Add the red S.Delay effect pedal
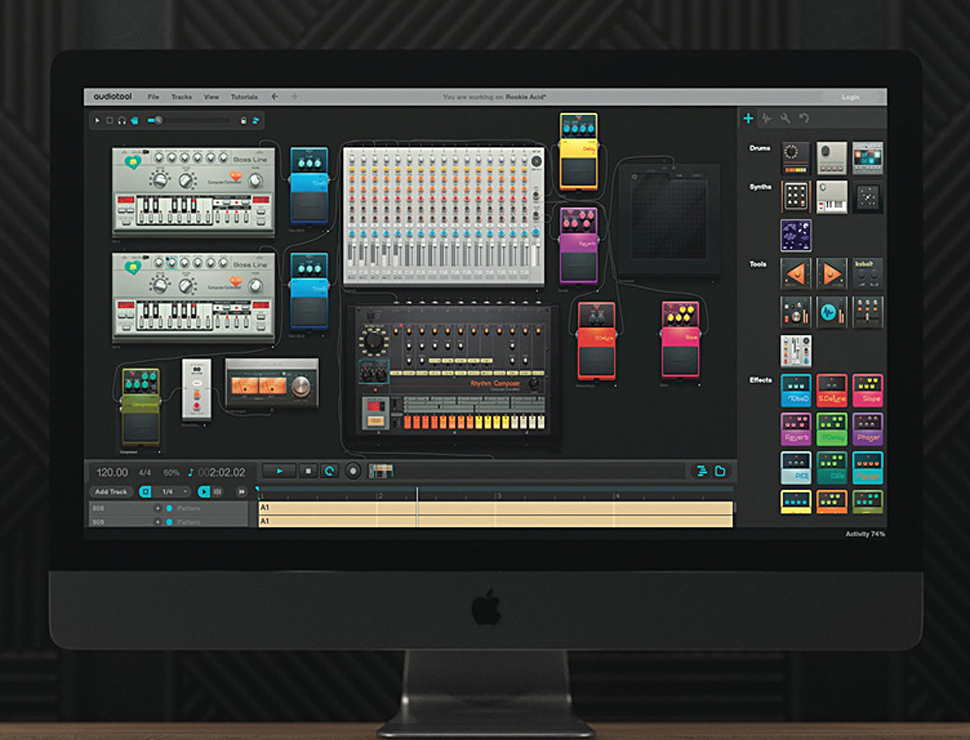This screenshot has width=970, height=740. pos(831,390)
